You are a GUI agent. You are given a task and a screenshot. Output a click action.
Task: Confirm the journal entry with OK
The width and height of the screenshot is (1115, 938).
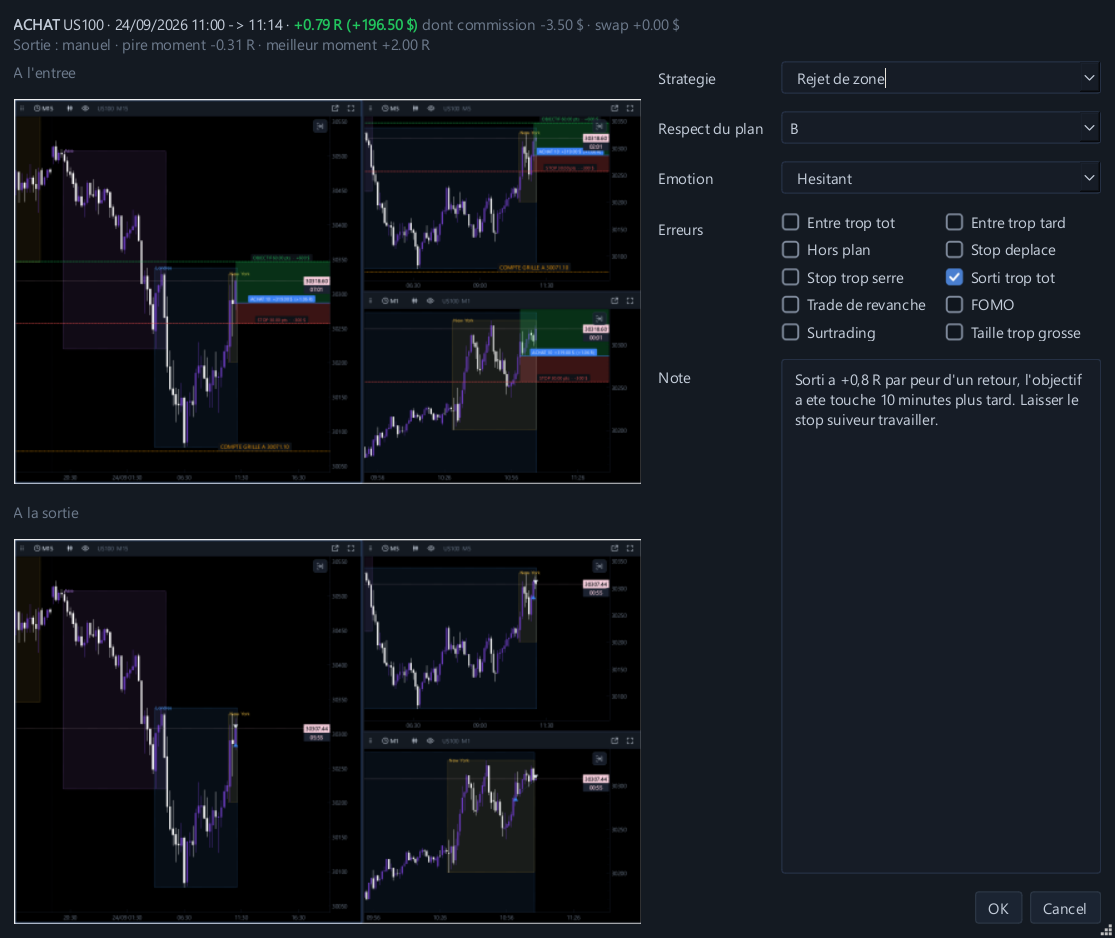[x=998, y=908]
